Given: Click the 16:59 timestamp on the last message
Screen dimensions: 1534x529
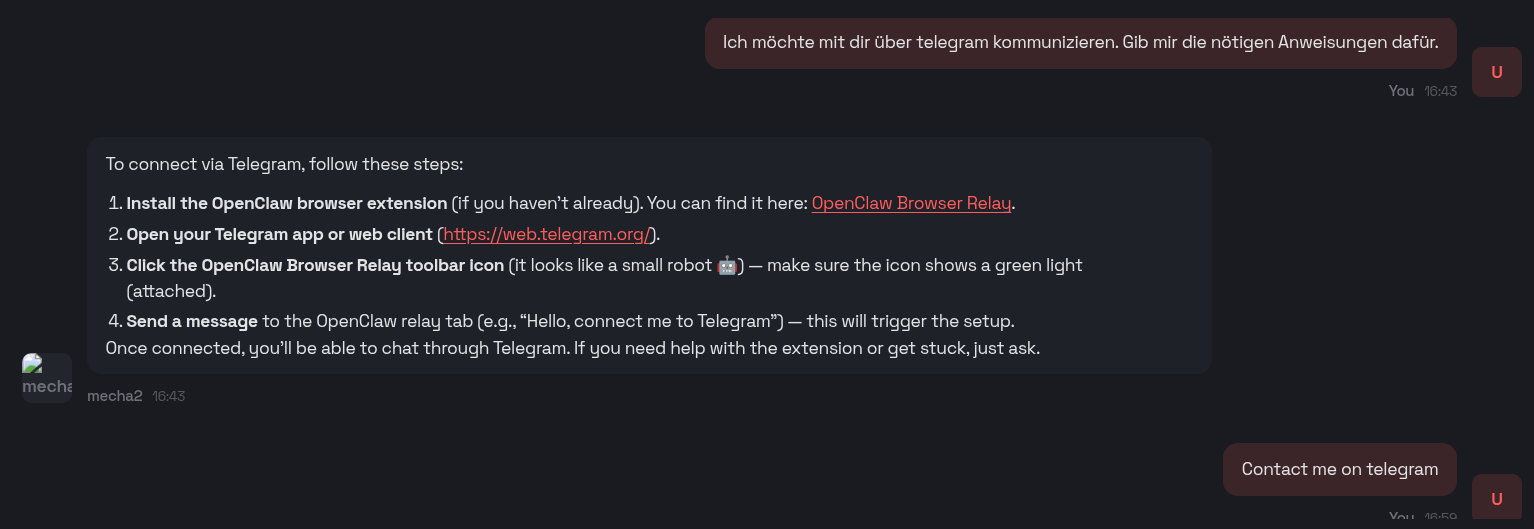Looking at the screenshot, I should pyautogui.click(x=1440, y=518).
